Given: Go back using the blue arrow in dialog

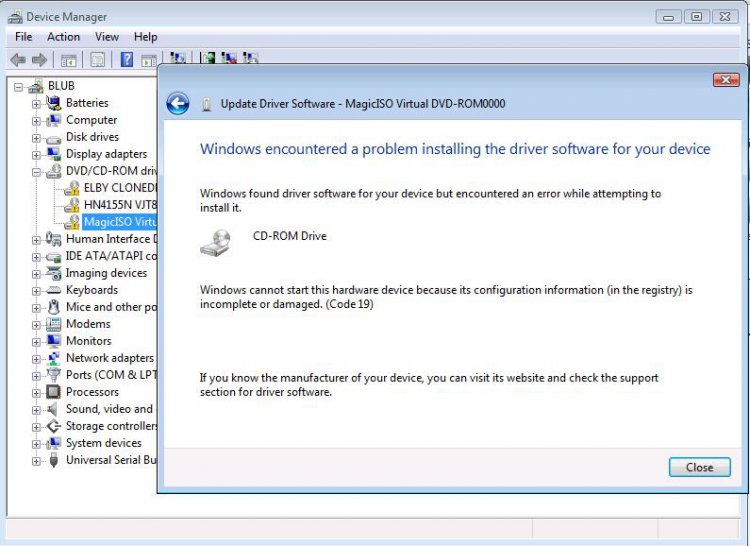Looking at the screenshot, I should [x=177, y=103].
